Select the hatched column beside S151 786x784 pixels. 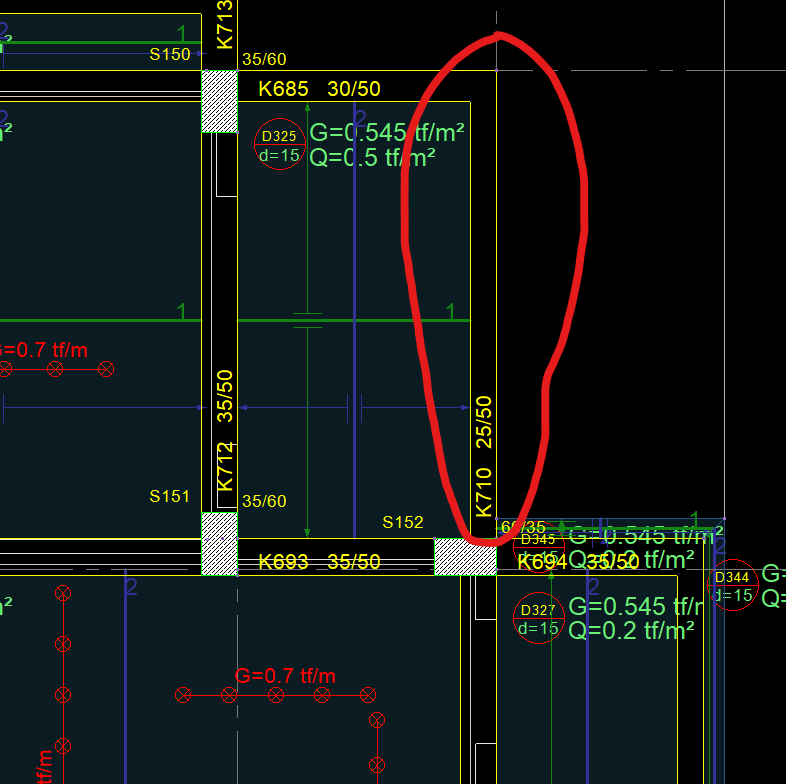220,544
